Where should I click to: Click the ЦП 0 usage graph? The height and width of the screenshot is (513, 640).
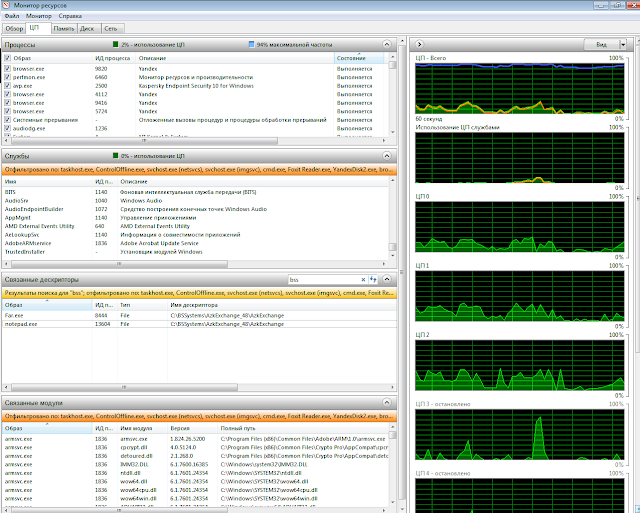[520, 227]
